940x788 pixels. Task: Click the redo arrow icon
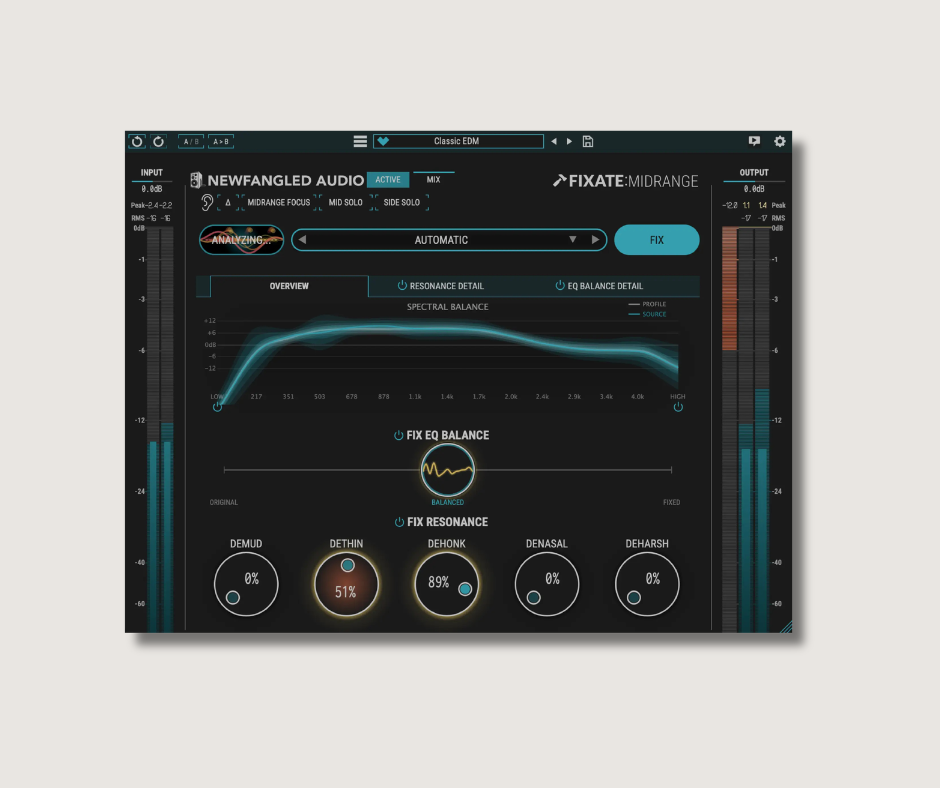[x=158, y=142]
